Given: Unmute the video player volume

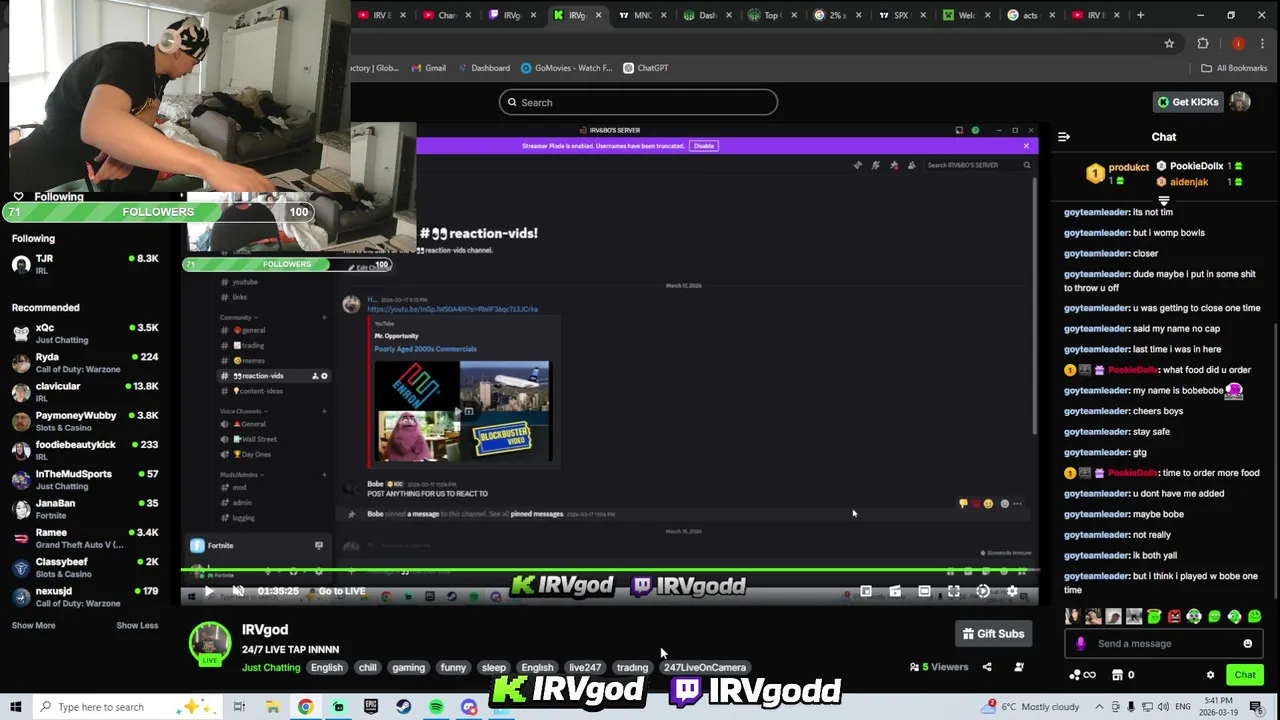Looking at the screenshot, I should pos(238,592).
